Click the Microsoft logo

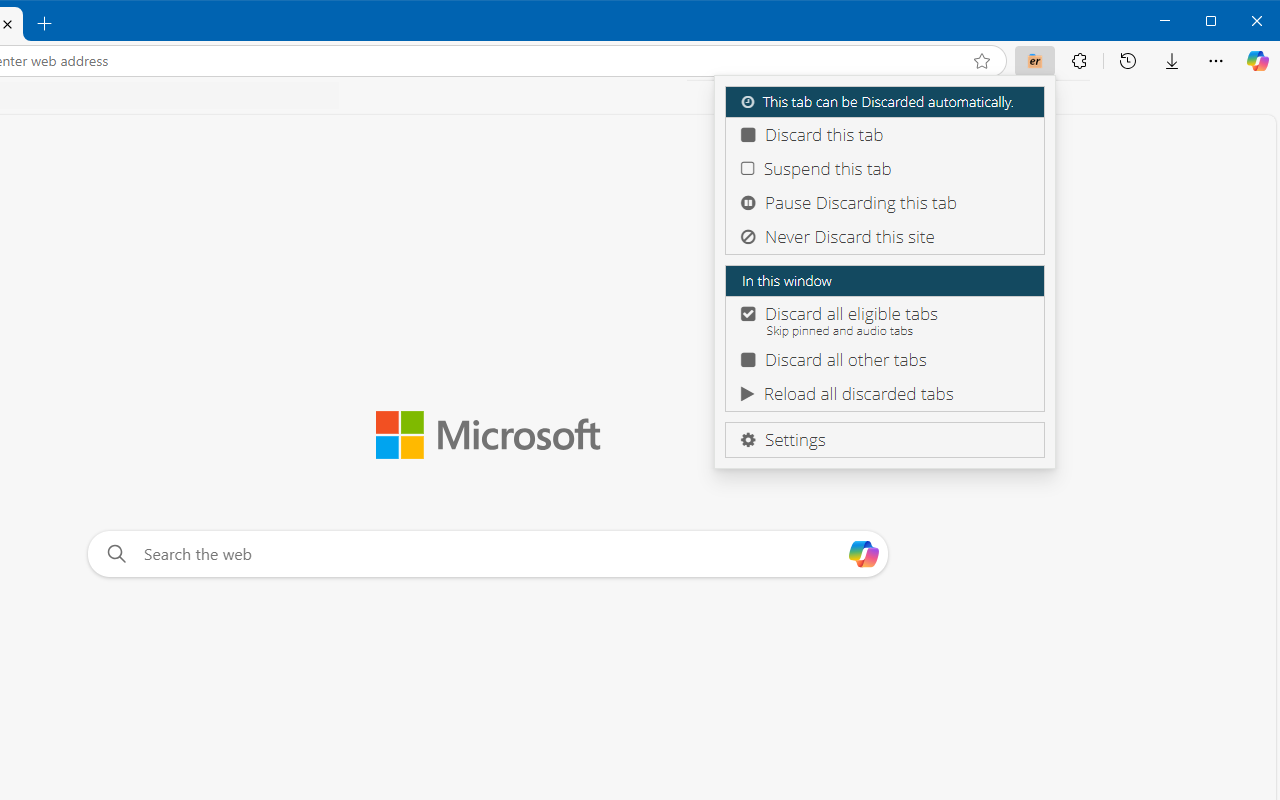pyautogui.click(x=488, y=435)
